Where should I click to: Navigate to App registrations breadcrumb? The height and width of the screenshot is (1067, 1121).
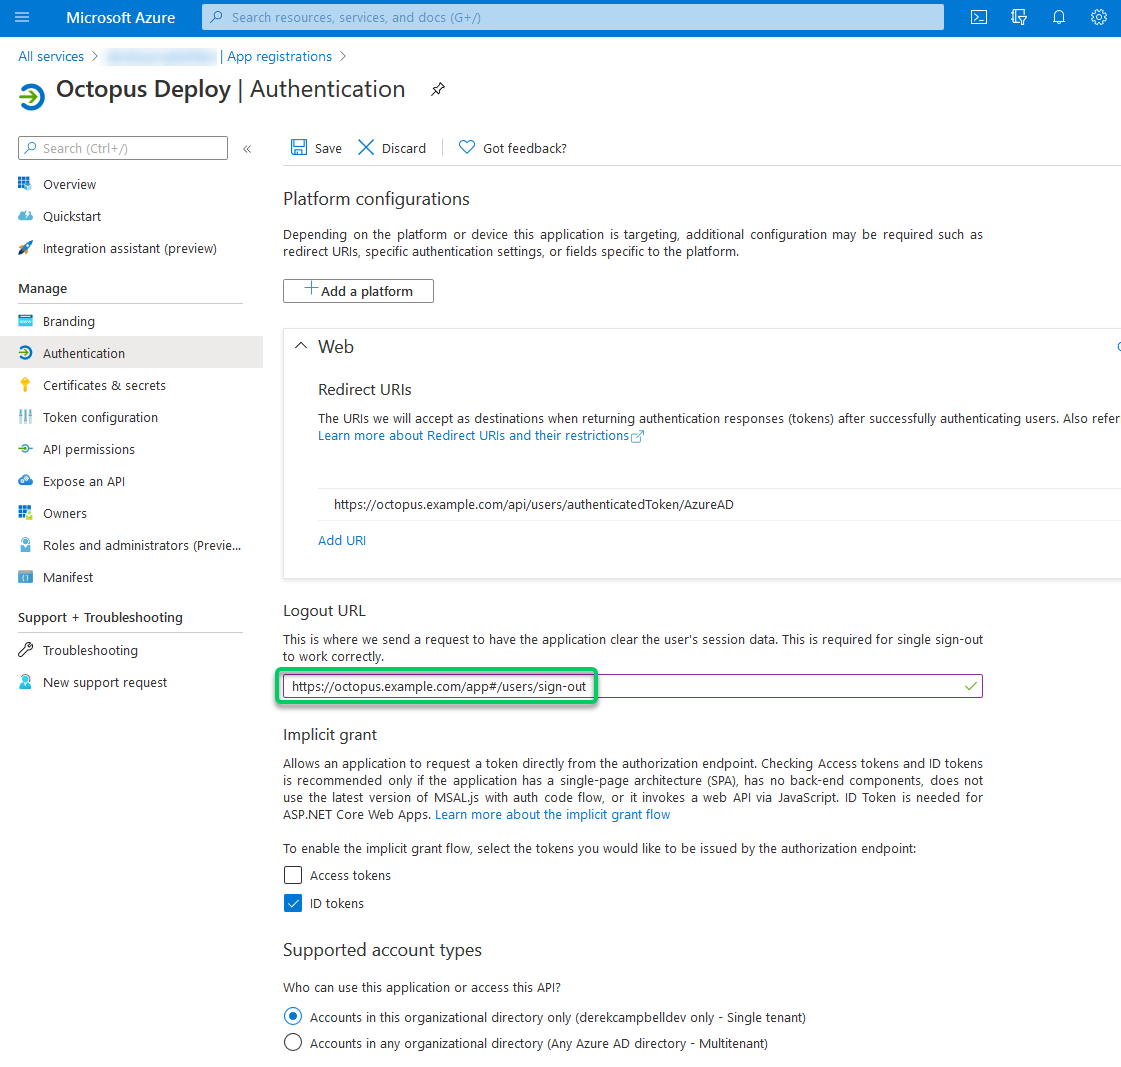pyautogui.click(x=279, y=56)
